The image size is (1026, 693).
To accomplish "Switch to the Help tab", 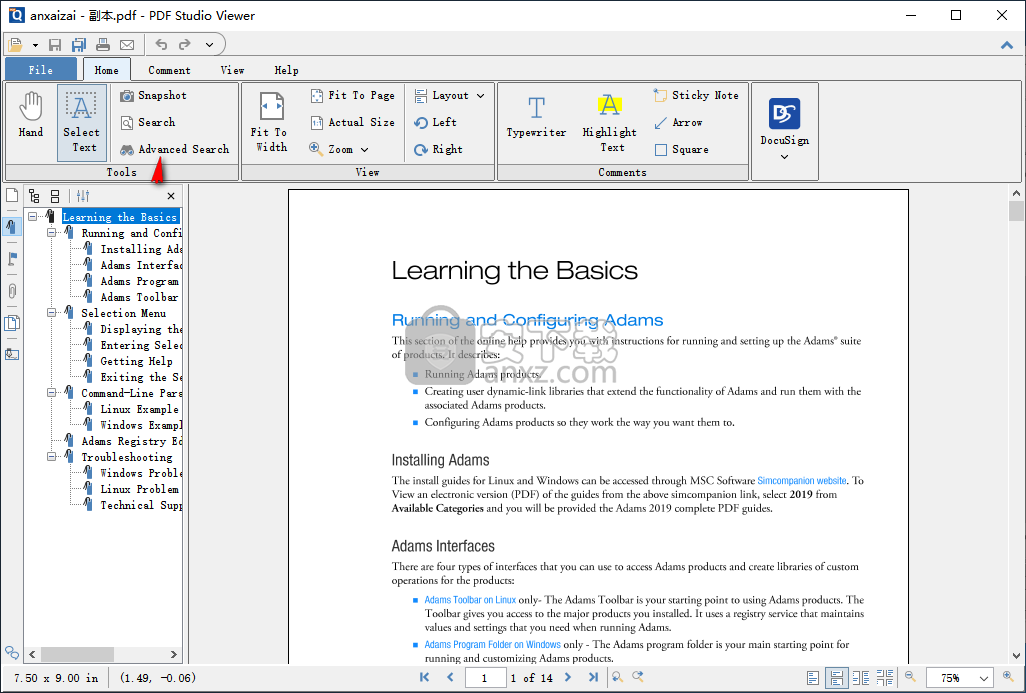I will (286, 70).
